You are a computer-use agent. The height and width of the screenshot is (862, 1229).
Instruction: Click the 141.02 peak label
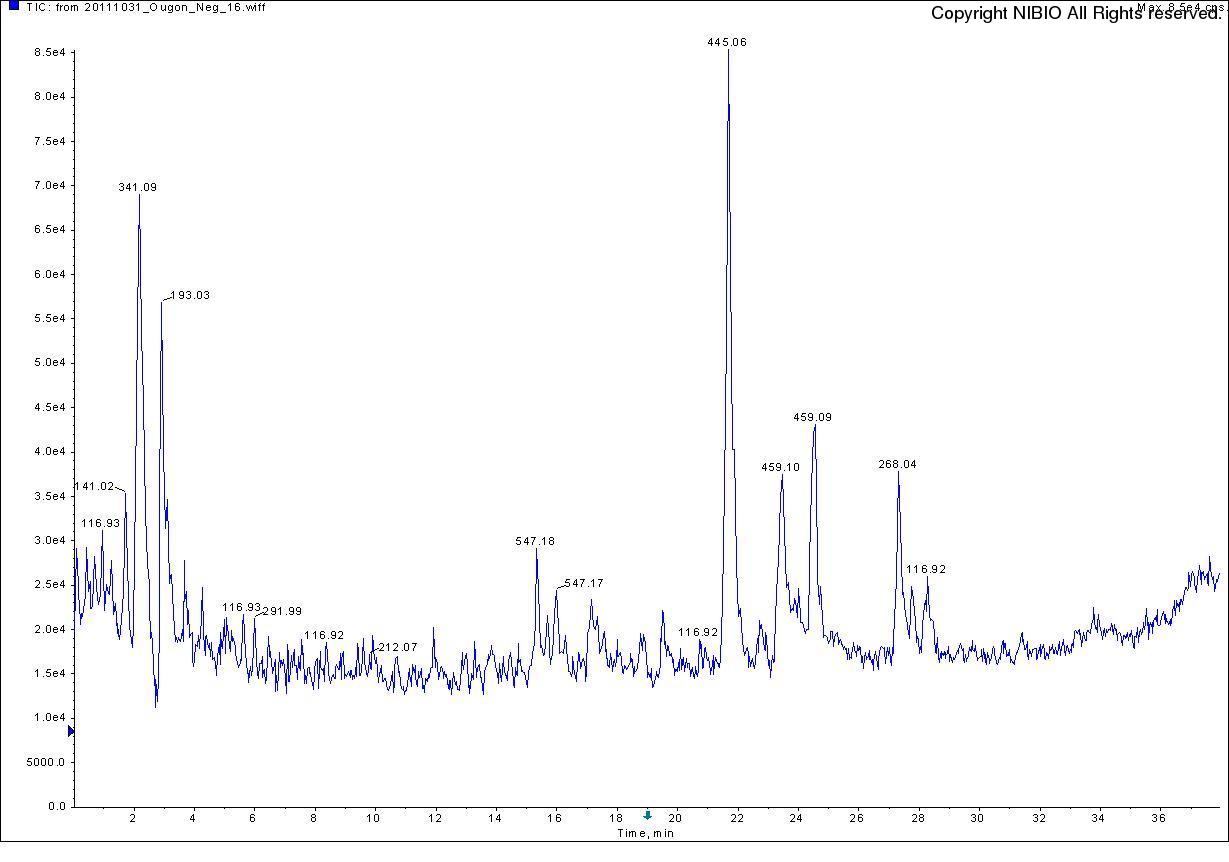click(95, 487)
